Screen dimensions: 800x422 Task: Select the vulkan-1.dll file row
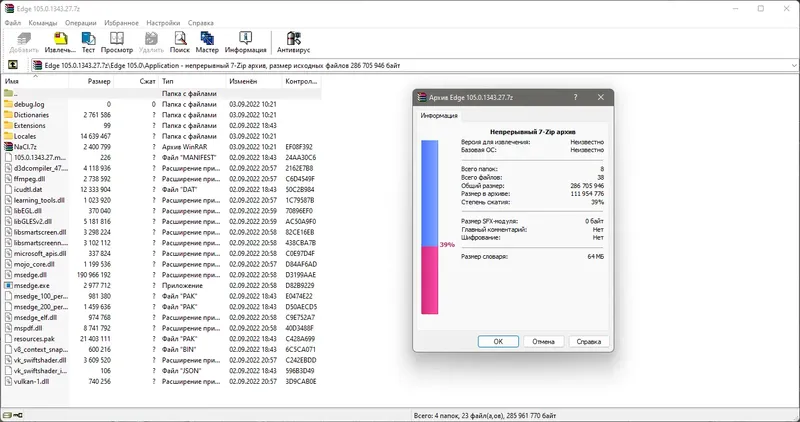[161, 381]
